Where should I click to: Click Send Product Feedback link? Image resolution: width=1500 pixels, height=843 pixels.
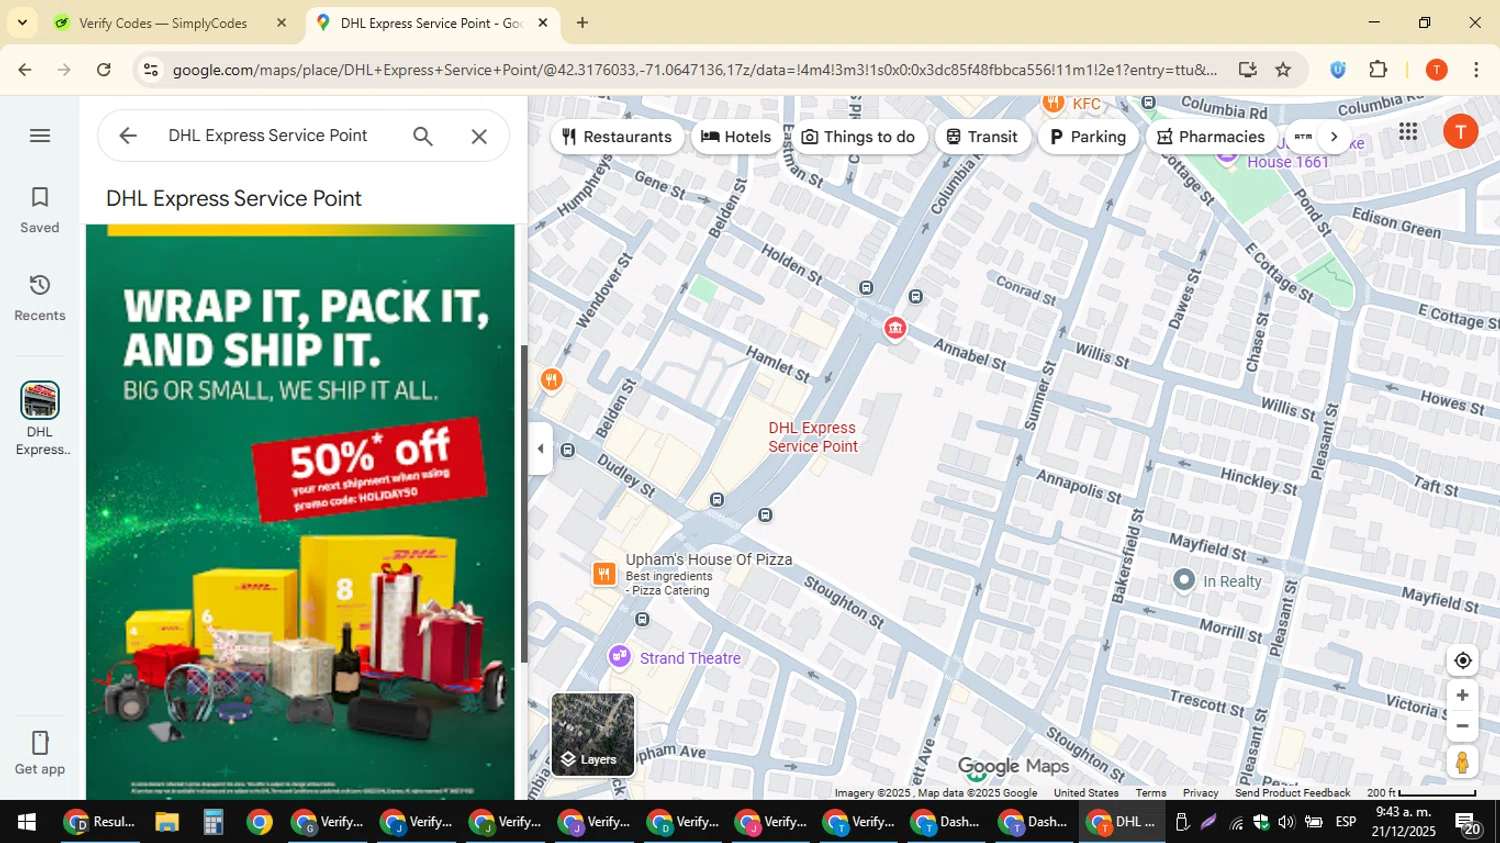click(x=1292, y=793)
